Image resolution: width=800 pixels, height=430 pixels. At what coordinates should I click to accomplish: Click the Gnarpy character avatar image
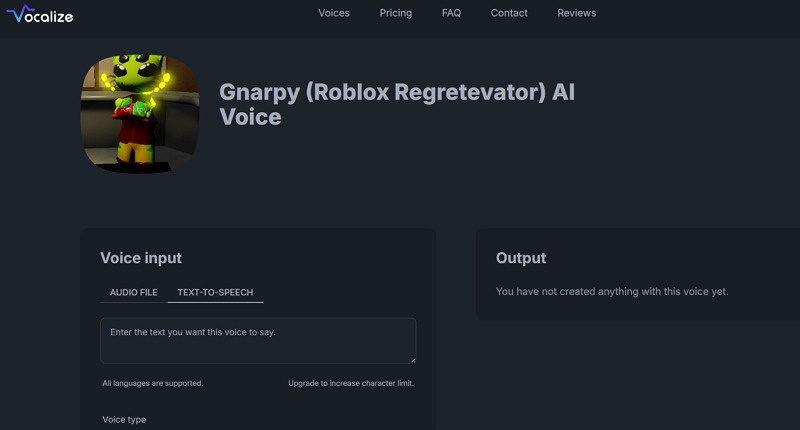tap(140, 113)
